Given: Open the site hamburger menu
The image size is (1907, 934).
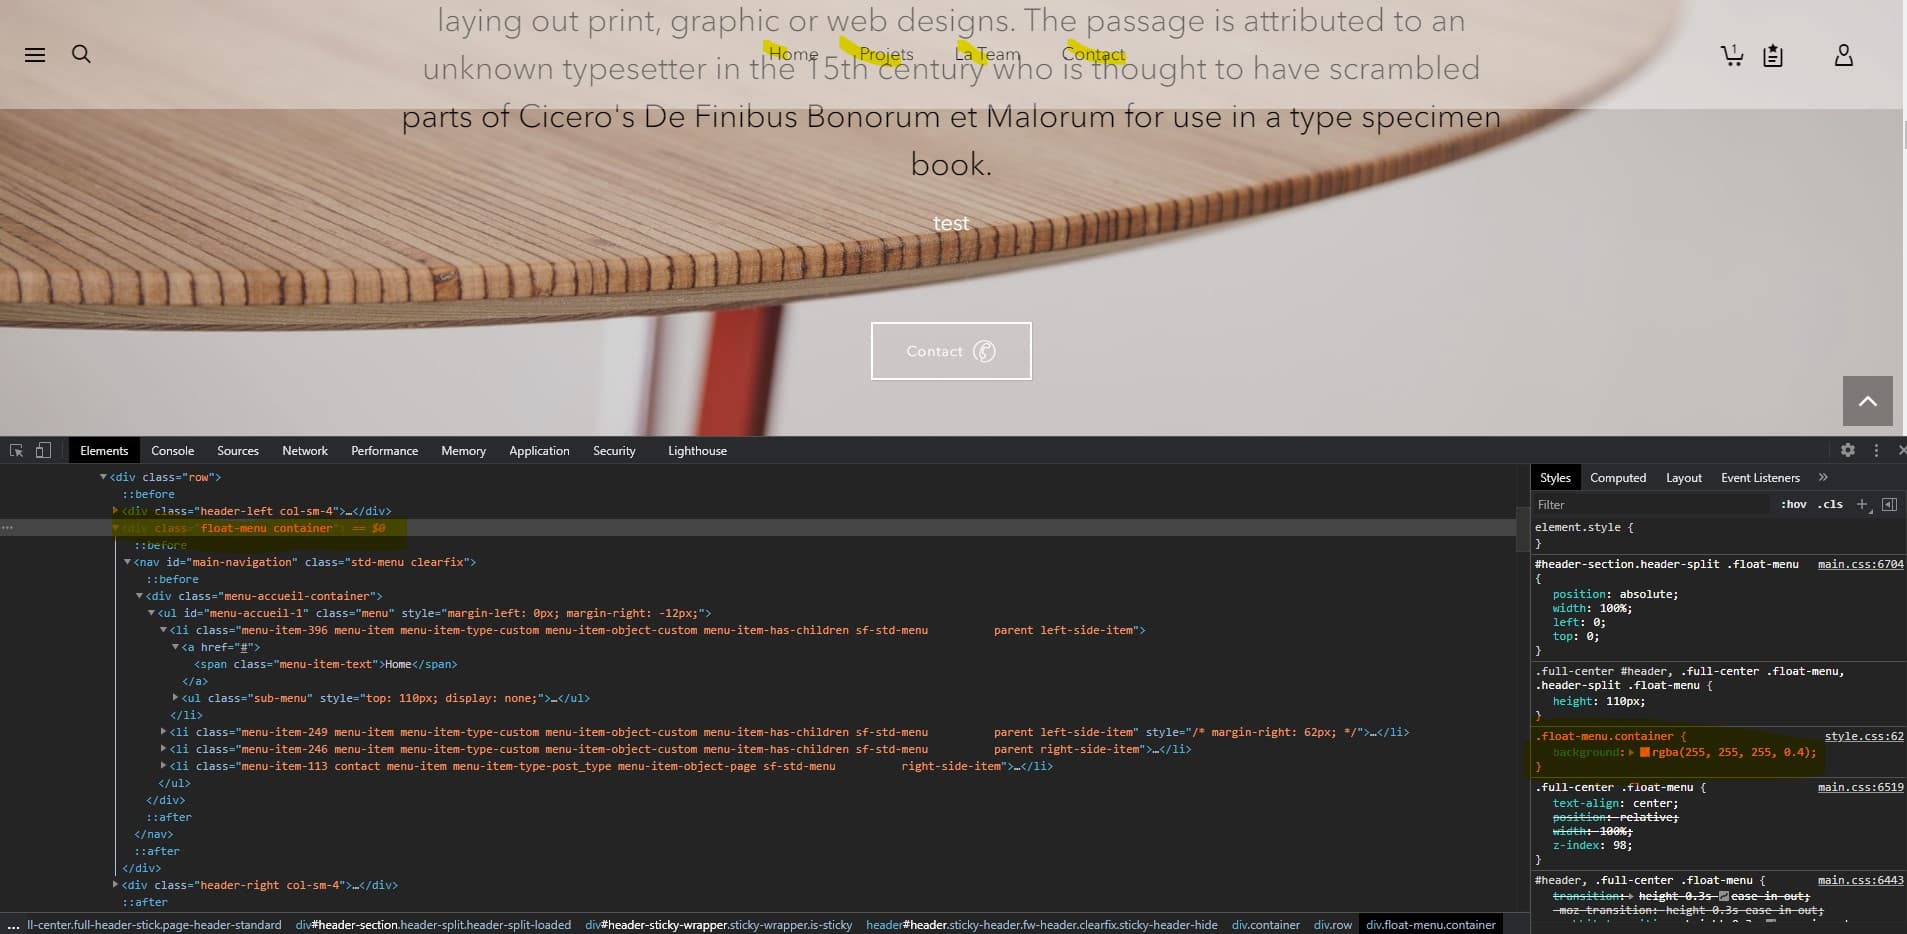Looking at the screenshot, I should tap(35, 54).
